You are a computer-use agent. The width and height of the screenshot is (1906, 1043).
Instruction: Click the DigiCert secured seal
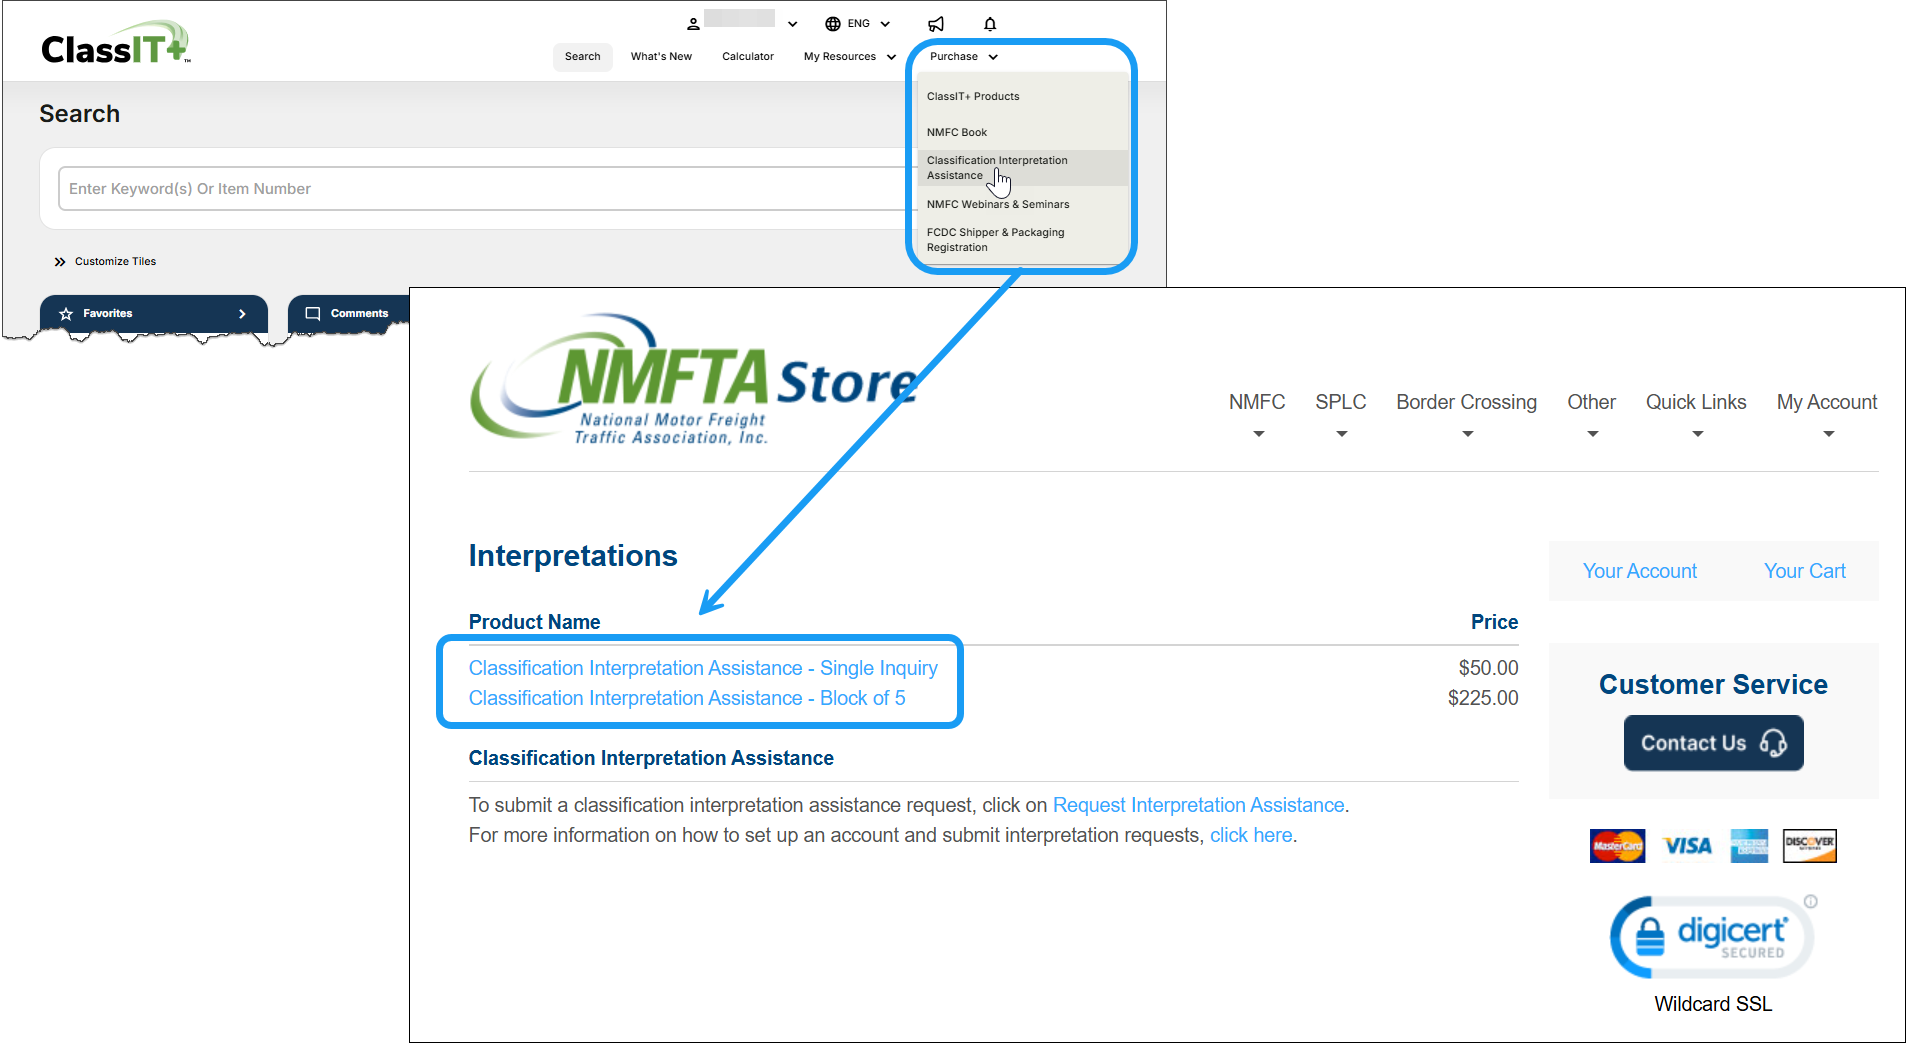(x=1711, y=936)
